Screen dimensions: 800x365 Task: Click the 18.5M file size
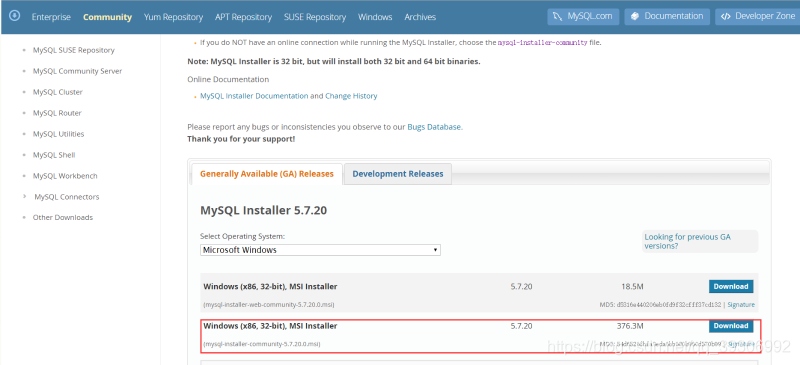(x=632, y=287)
